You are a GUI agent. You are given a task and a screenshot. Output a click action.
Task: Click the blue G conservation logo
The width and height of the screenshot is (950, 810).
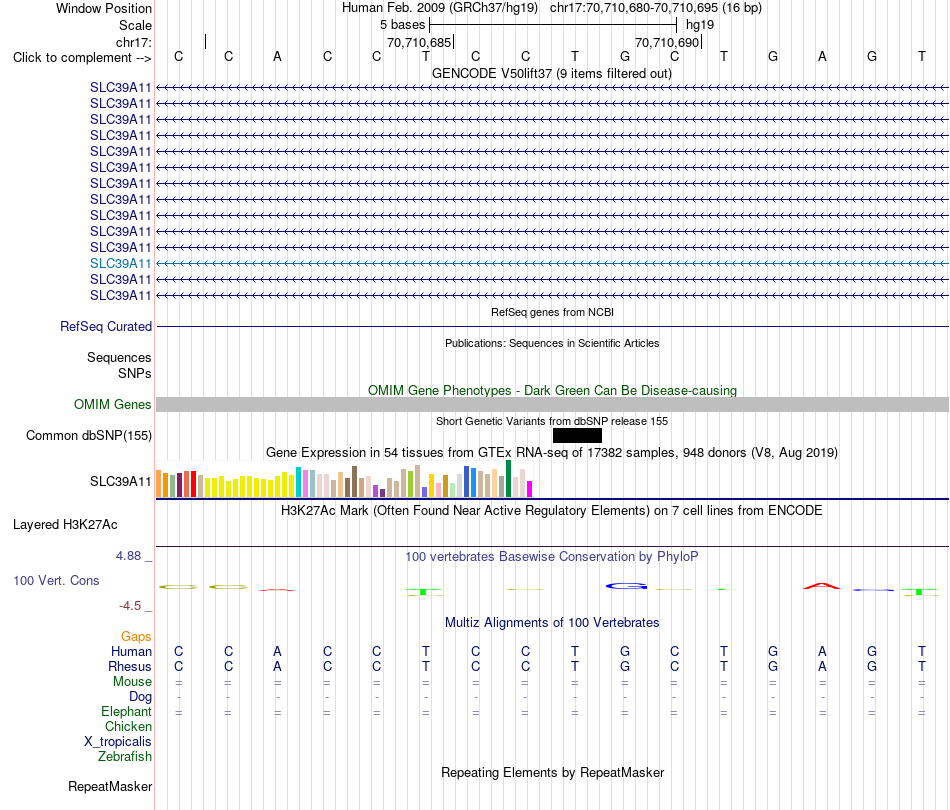tap(626, 586)
